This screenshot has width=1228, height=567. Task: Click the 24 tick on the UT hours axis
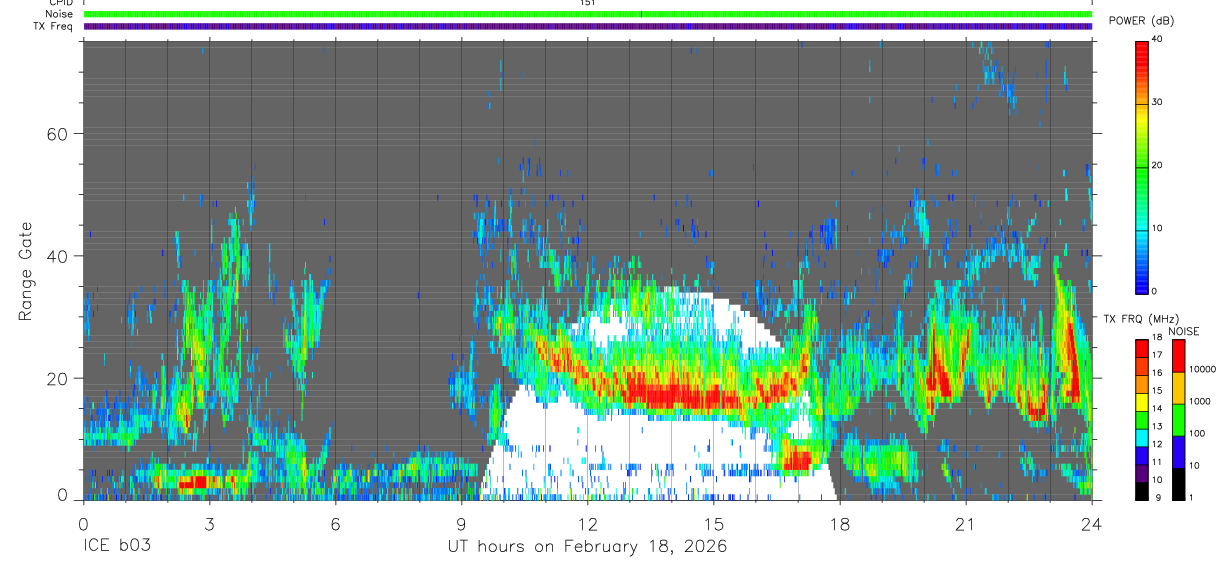coord(1091,524)
